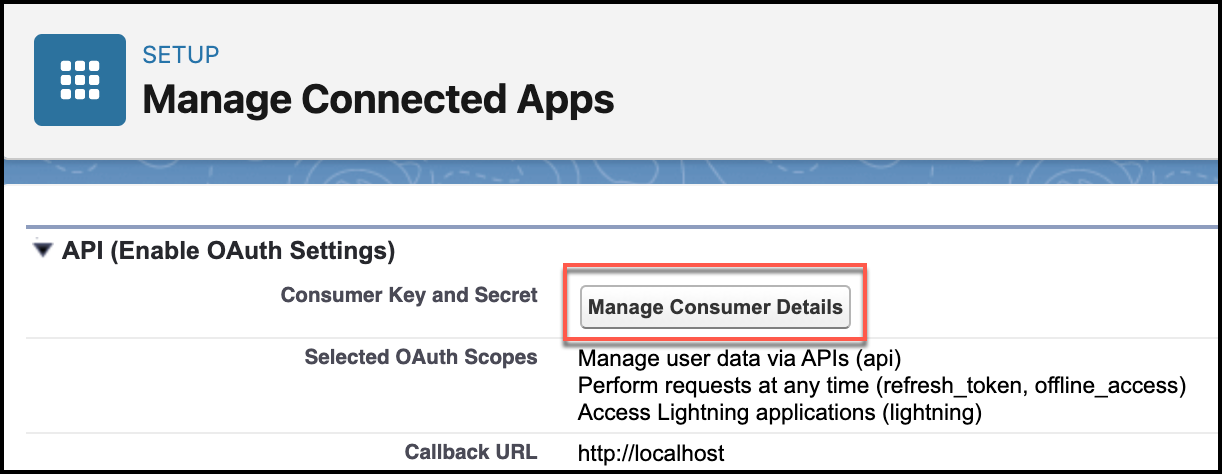This screenshot has height=474, width=1222.
Task: Click the Manage Consumer Details button
Action: (715, 307)
